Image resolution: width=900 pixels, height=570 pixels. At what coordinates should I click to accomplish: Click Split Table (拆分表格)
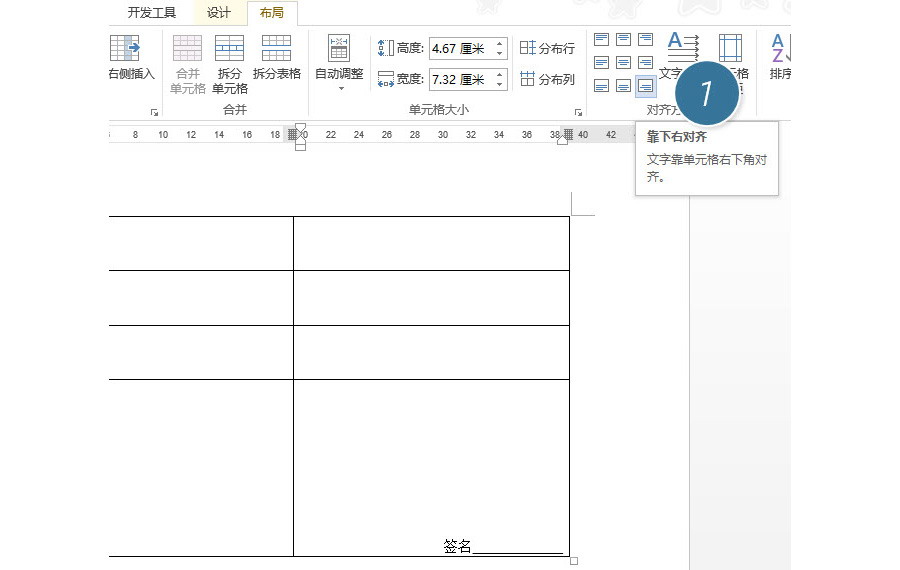click(x=277, y=57)
